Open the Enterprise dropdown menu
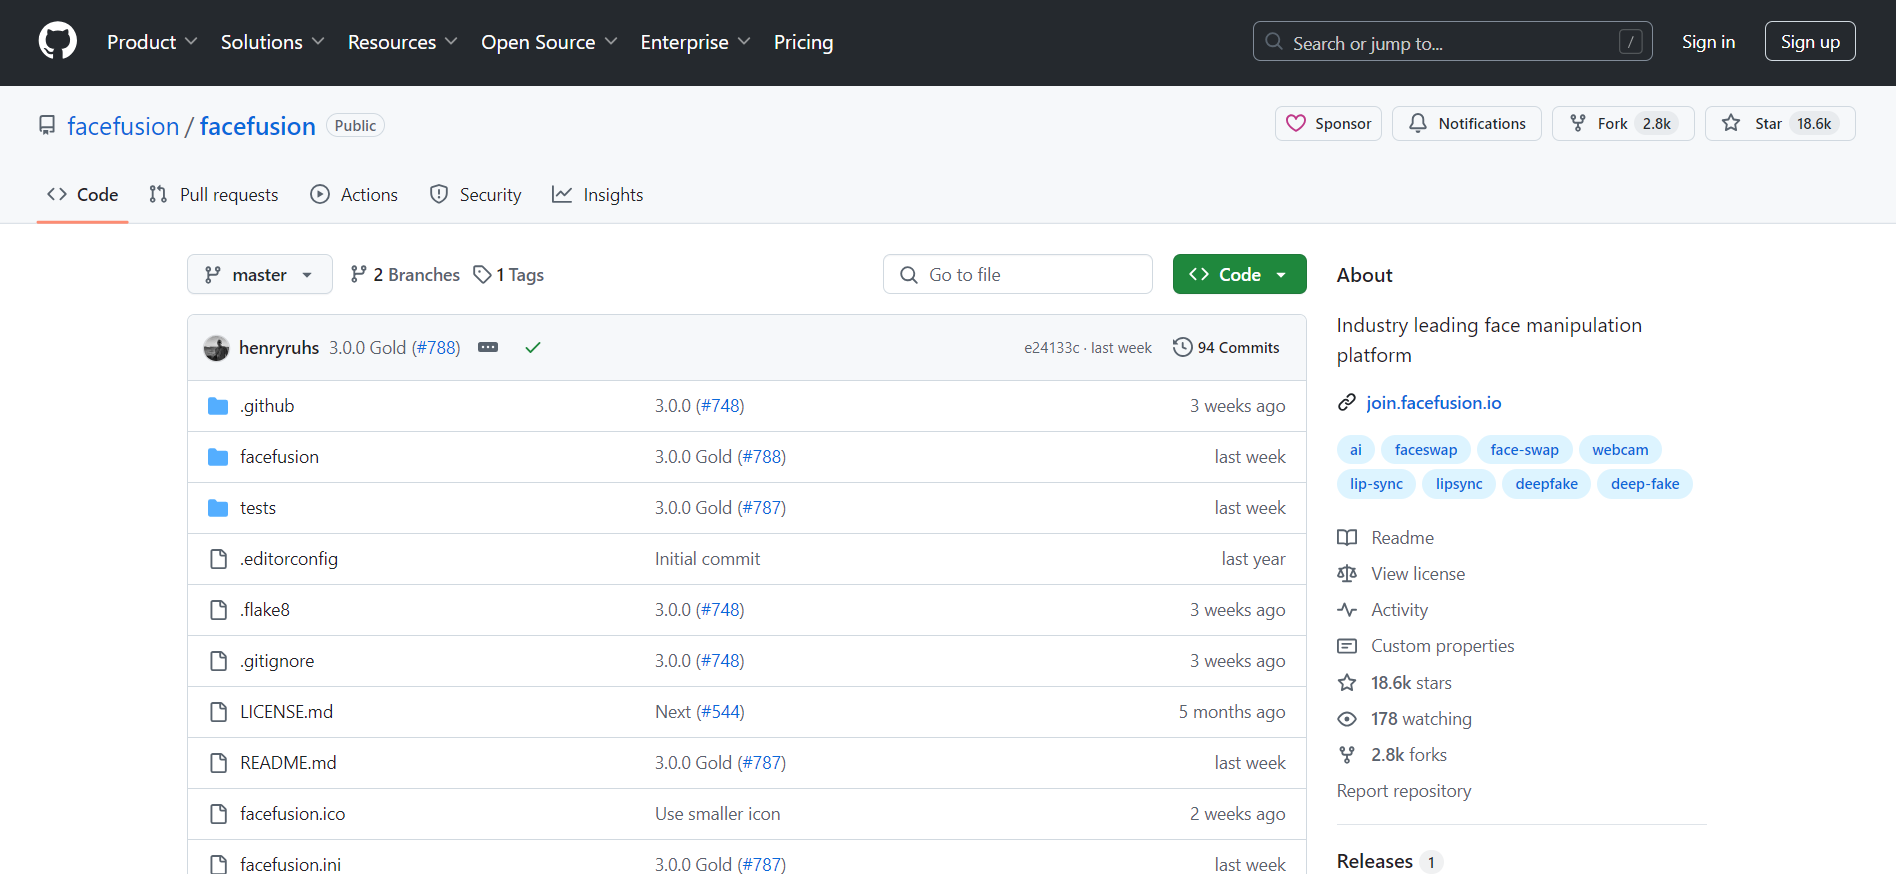The image size is (1896, 874). pos(695,42)
